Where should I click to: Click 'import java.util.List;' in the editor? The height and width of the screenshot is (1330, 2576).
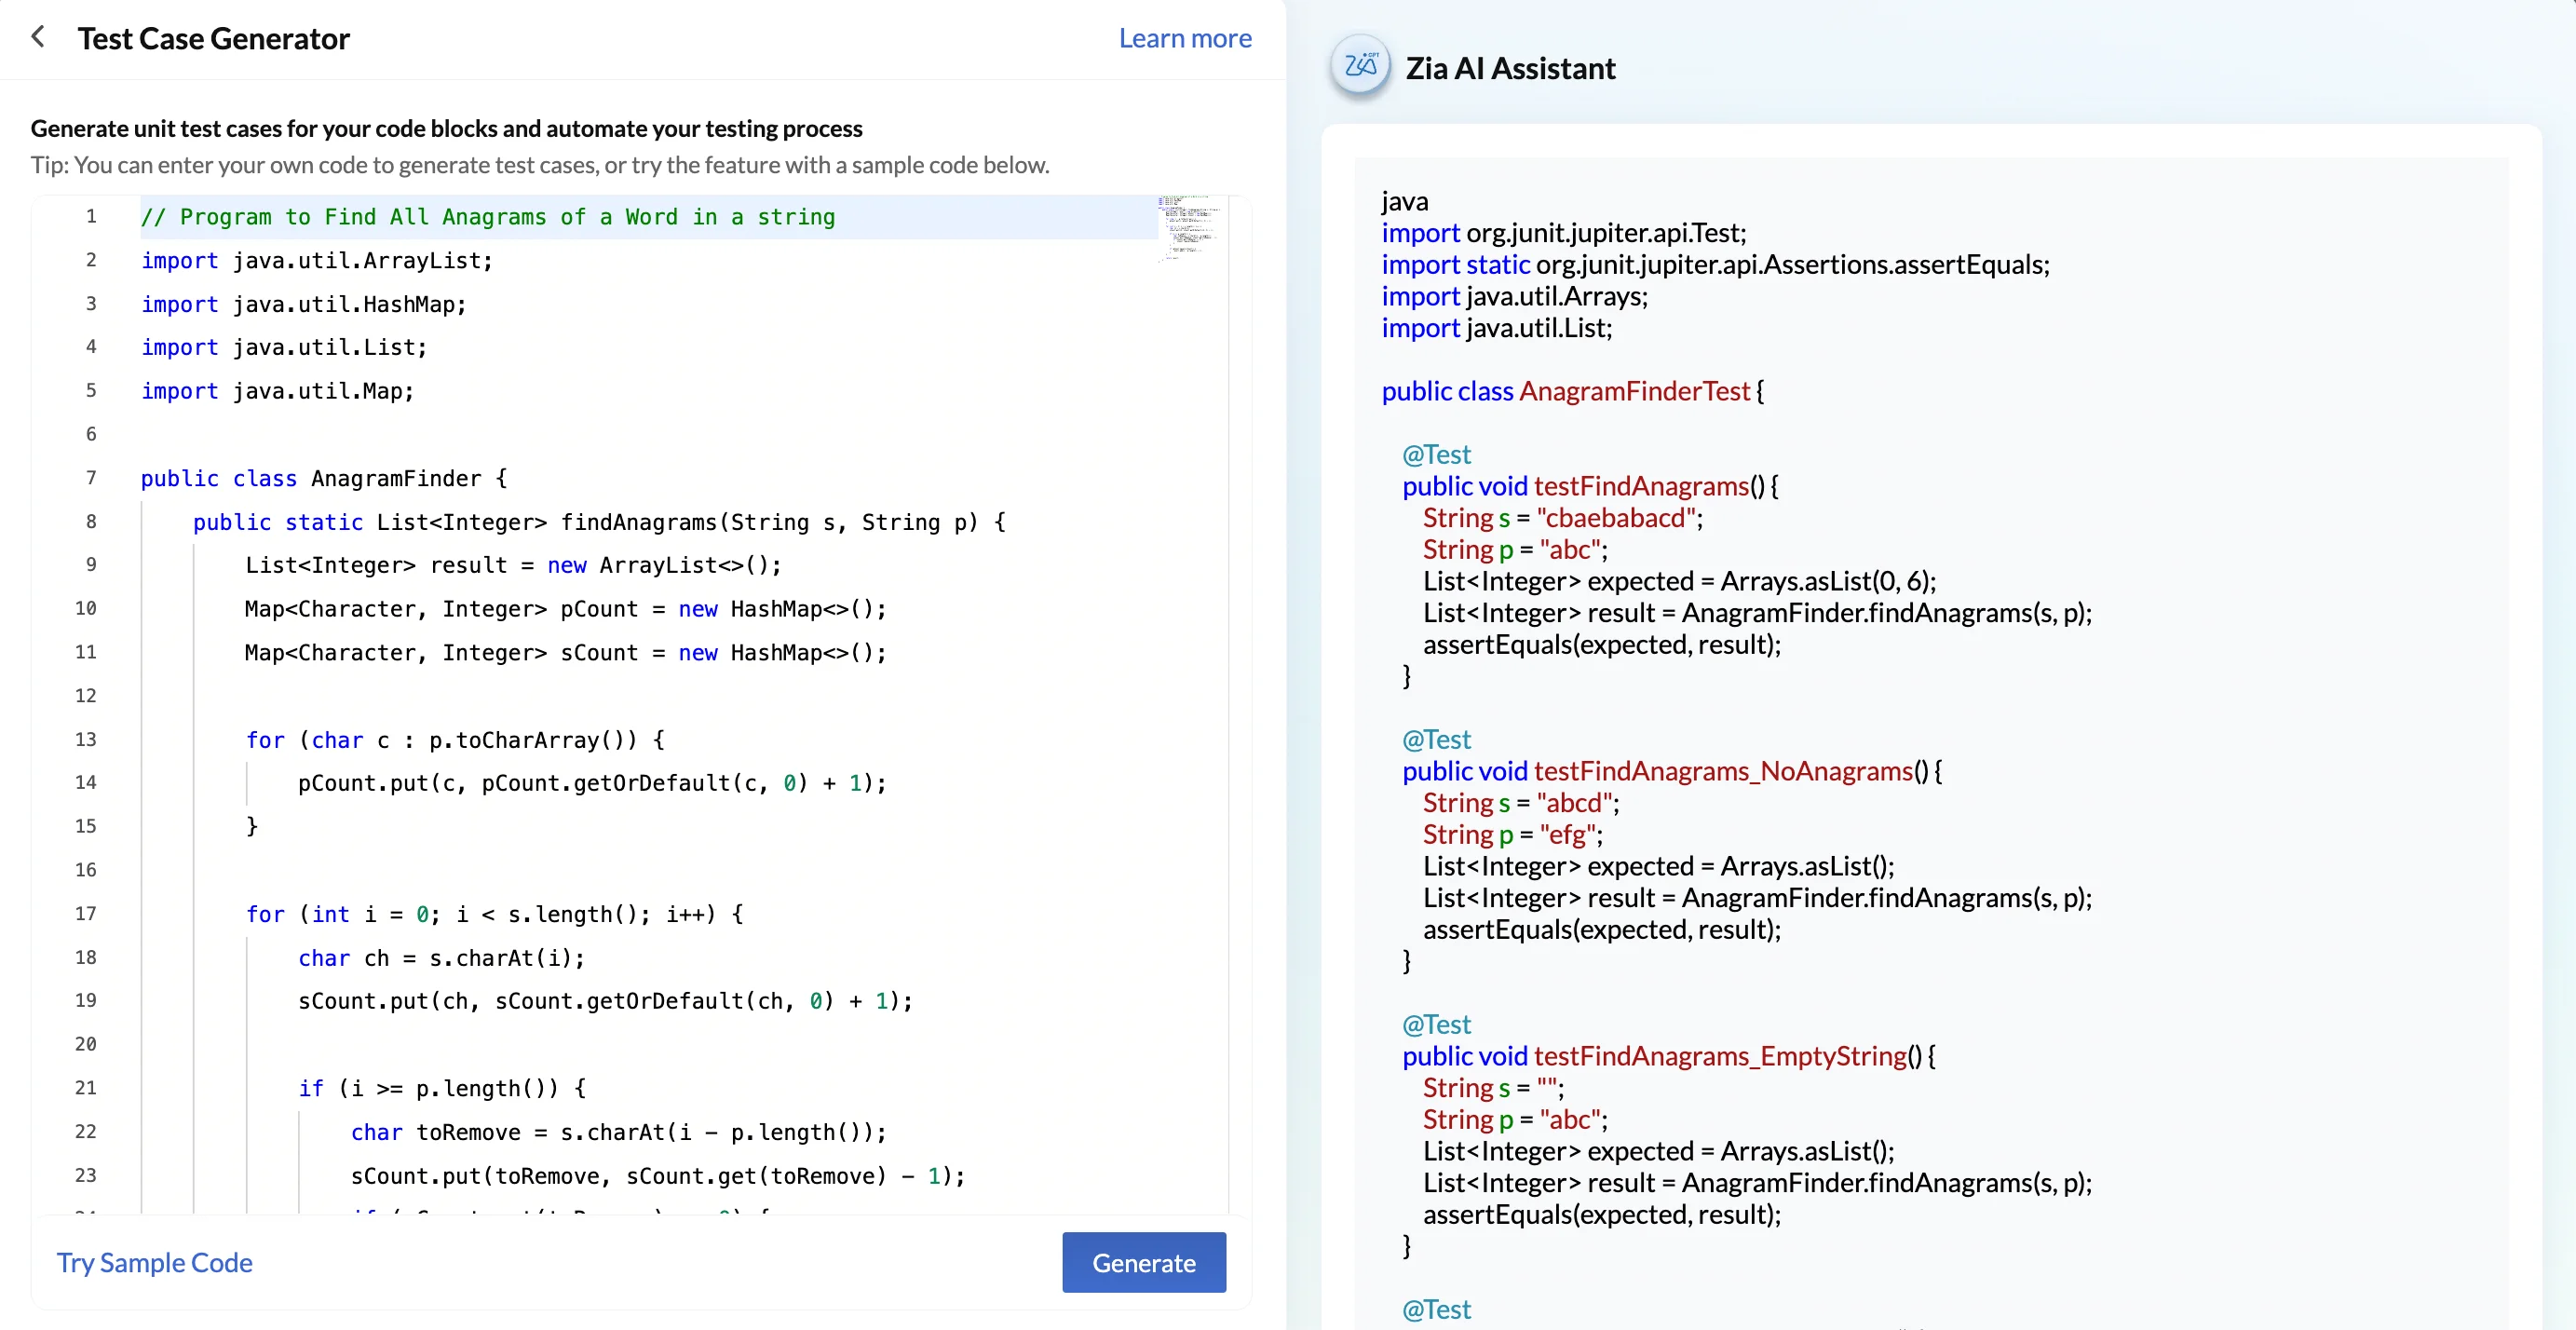tap(284, 347)
